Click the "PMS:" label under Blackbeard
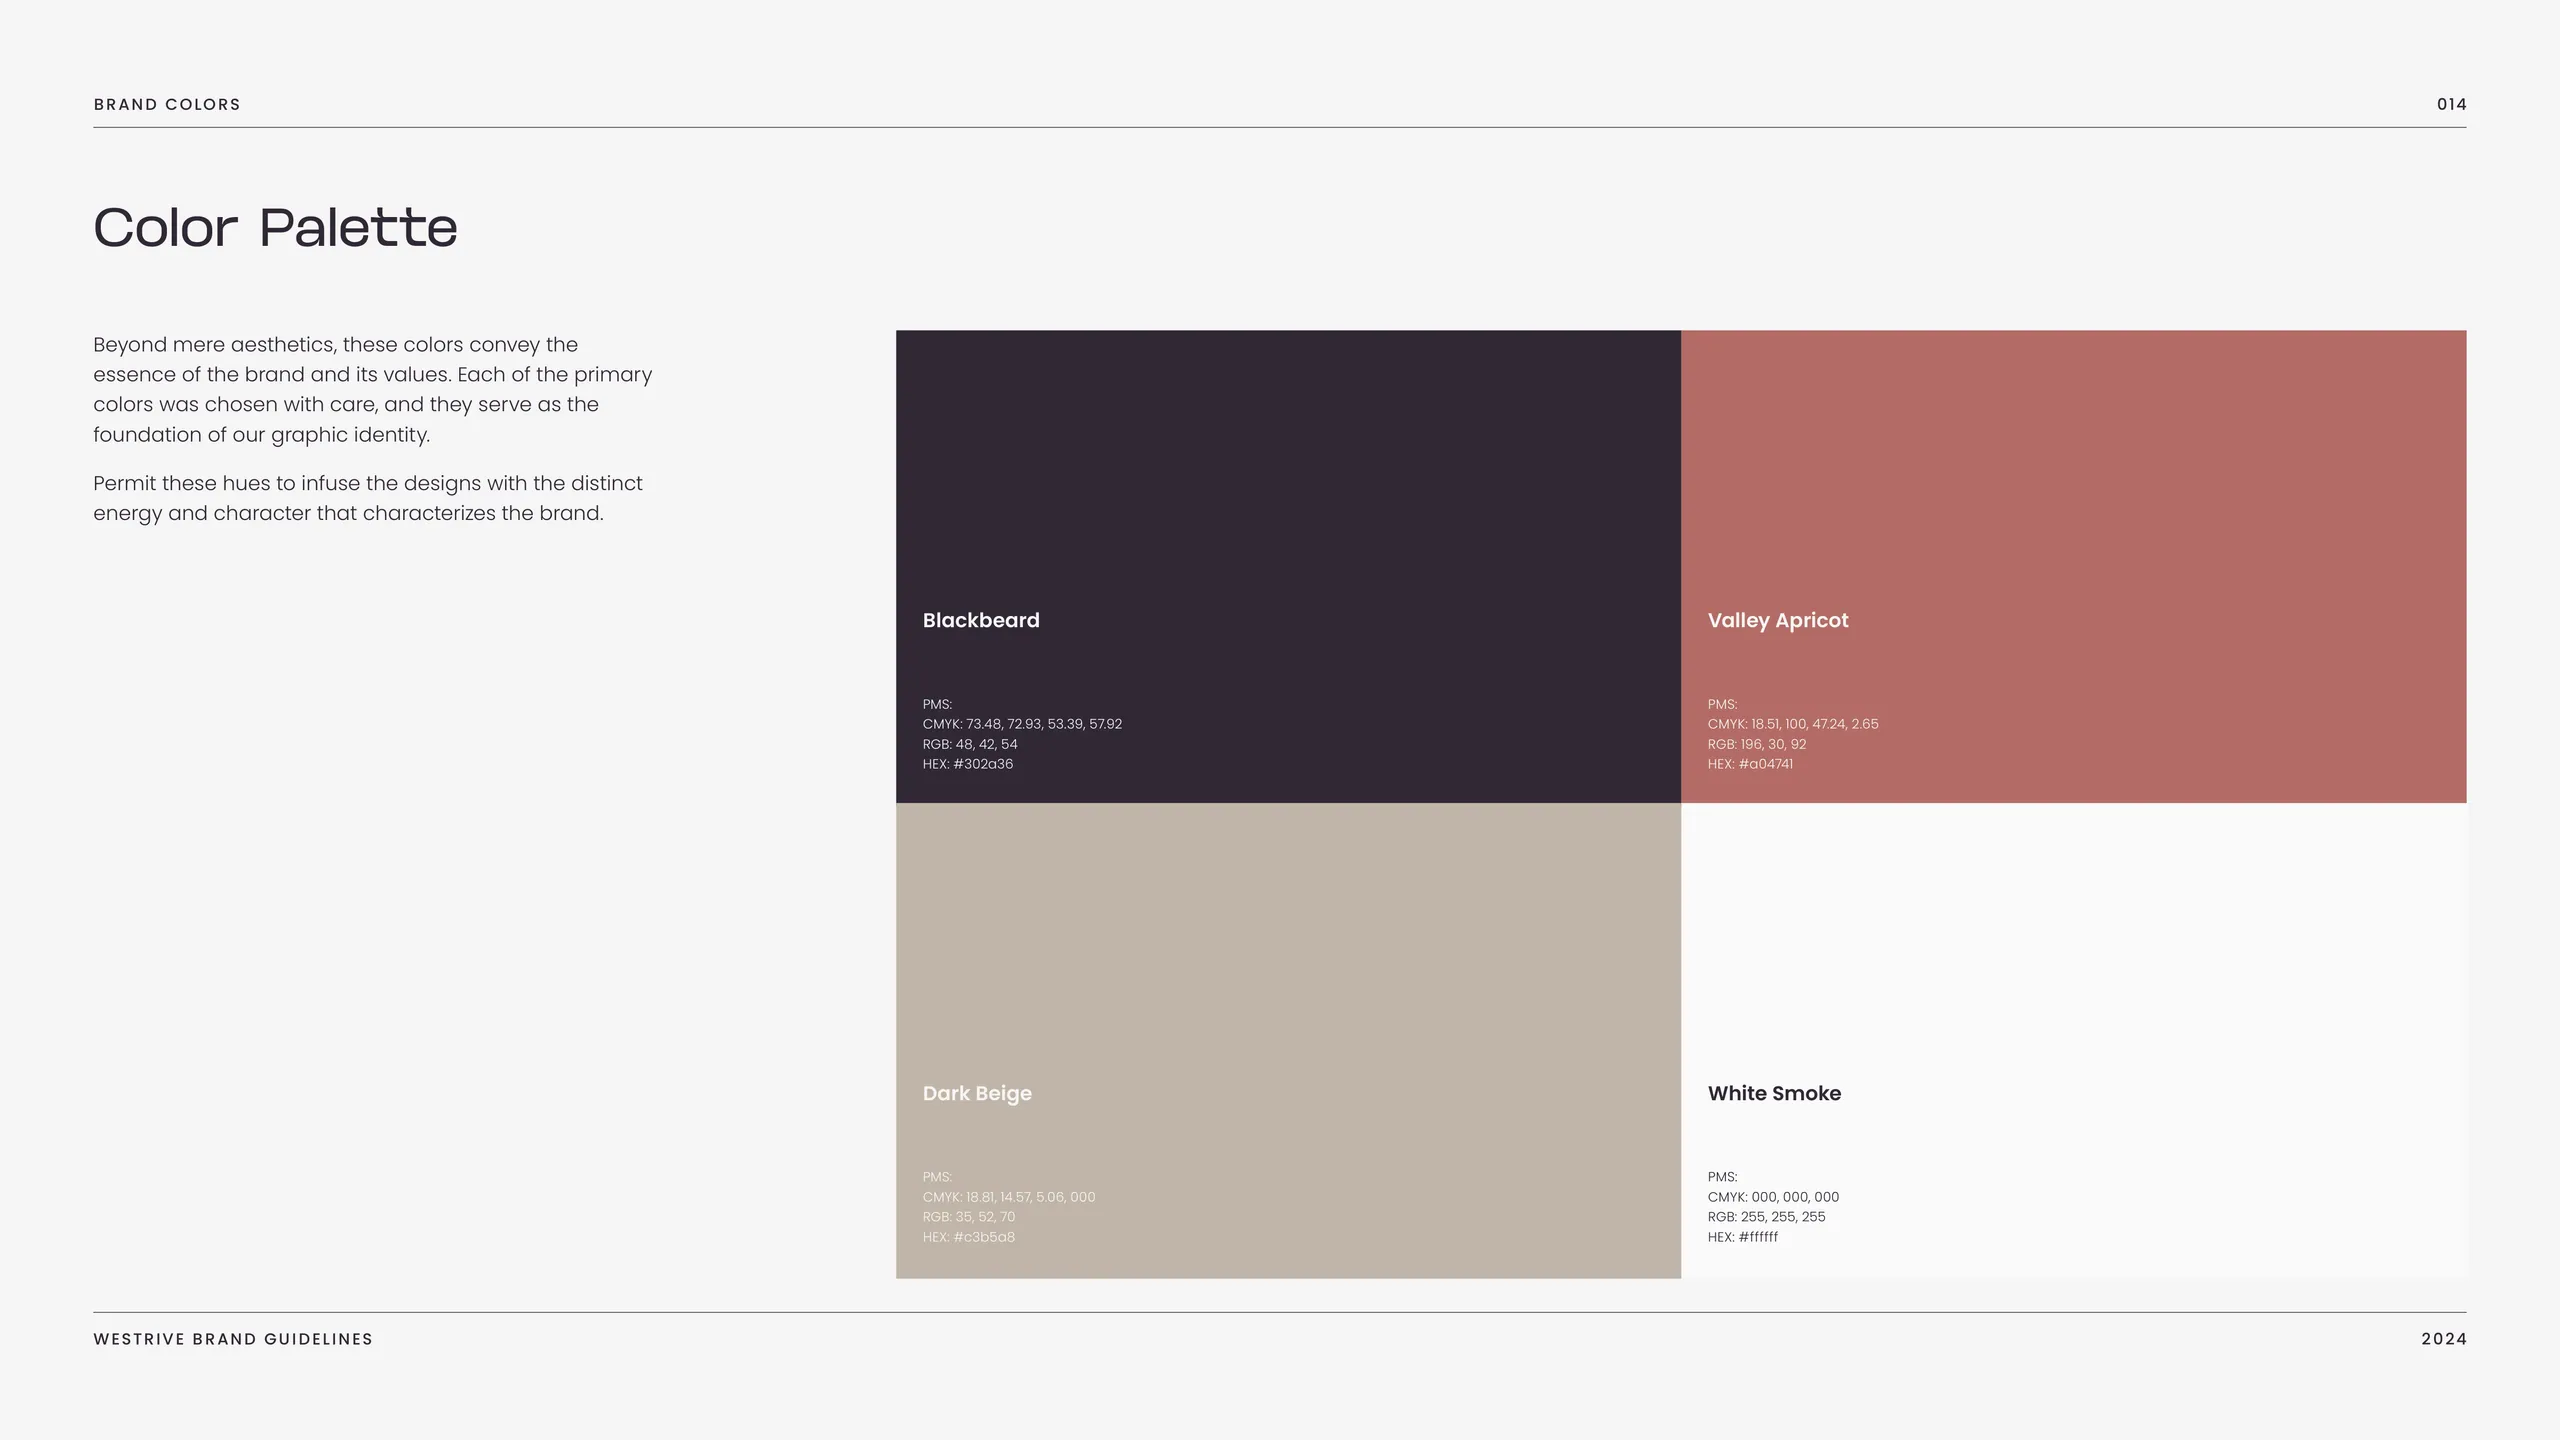The height and width of the screenshot is (1440, 2560). point(937,704)
